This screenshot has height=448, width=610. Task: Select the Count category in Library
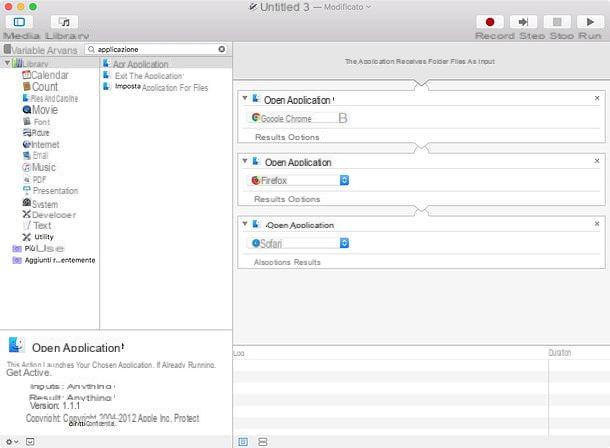[x=40, y=87]
